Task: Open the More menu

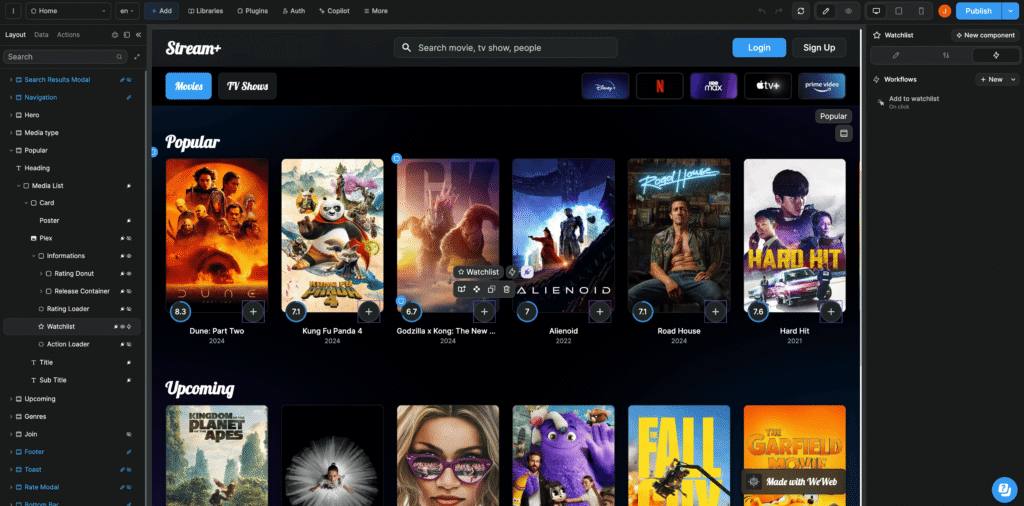Action: coord(376,11)
